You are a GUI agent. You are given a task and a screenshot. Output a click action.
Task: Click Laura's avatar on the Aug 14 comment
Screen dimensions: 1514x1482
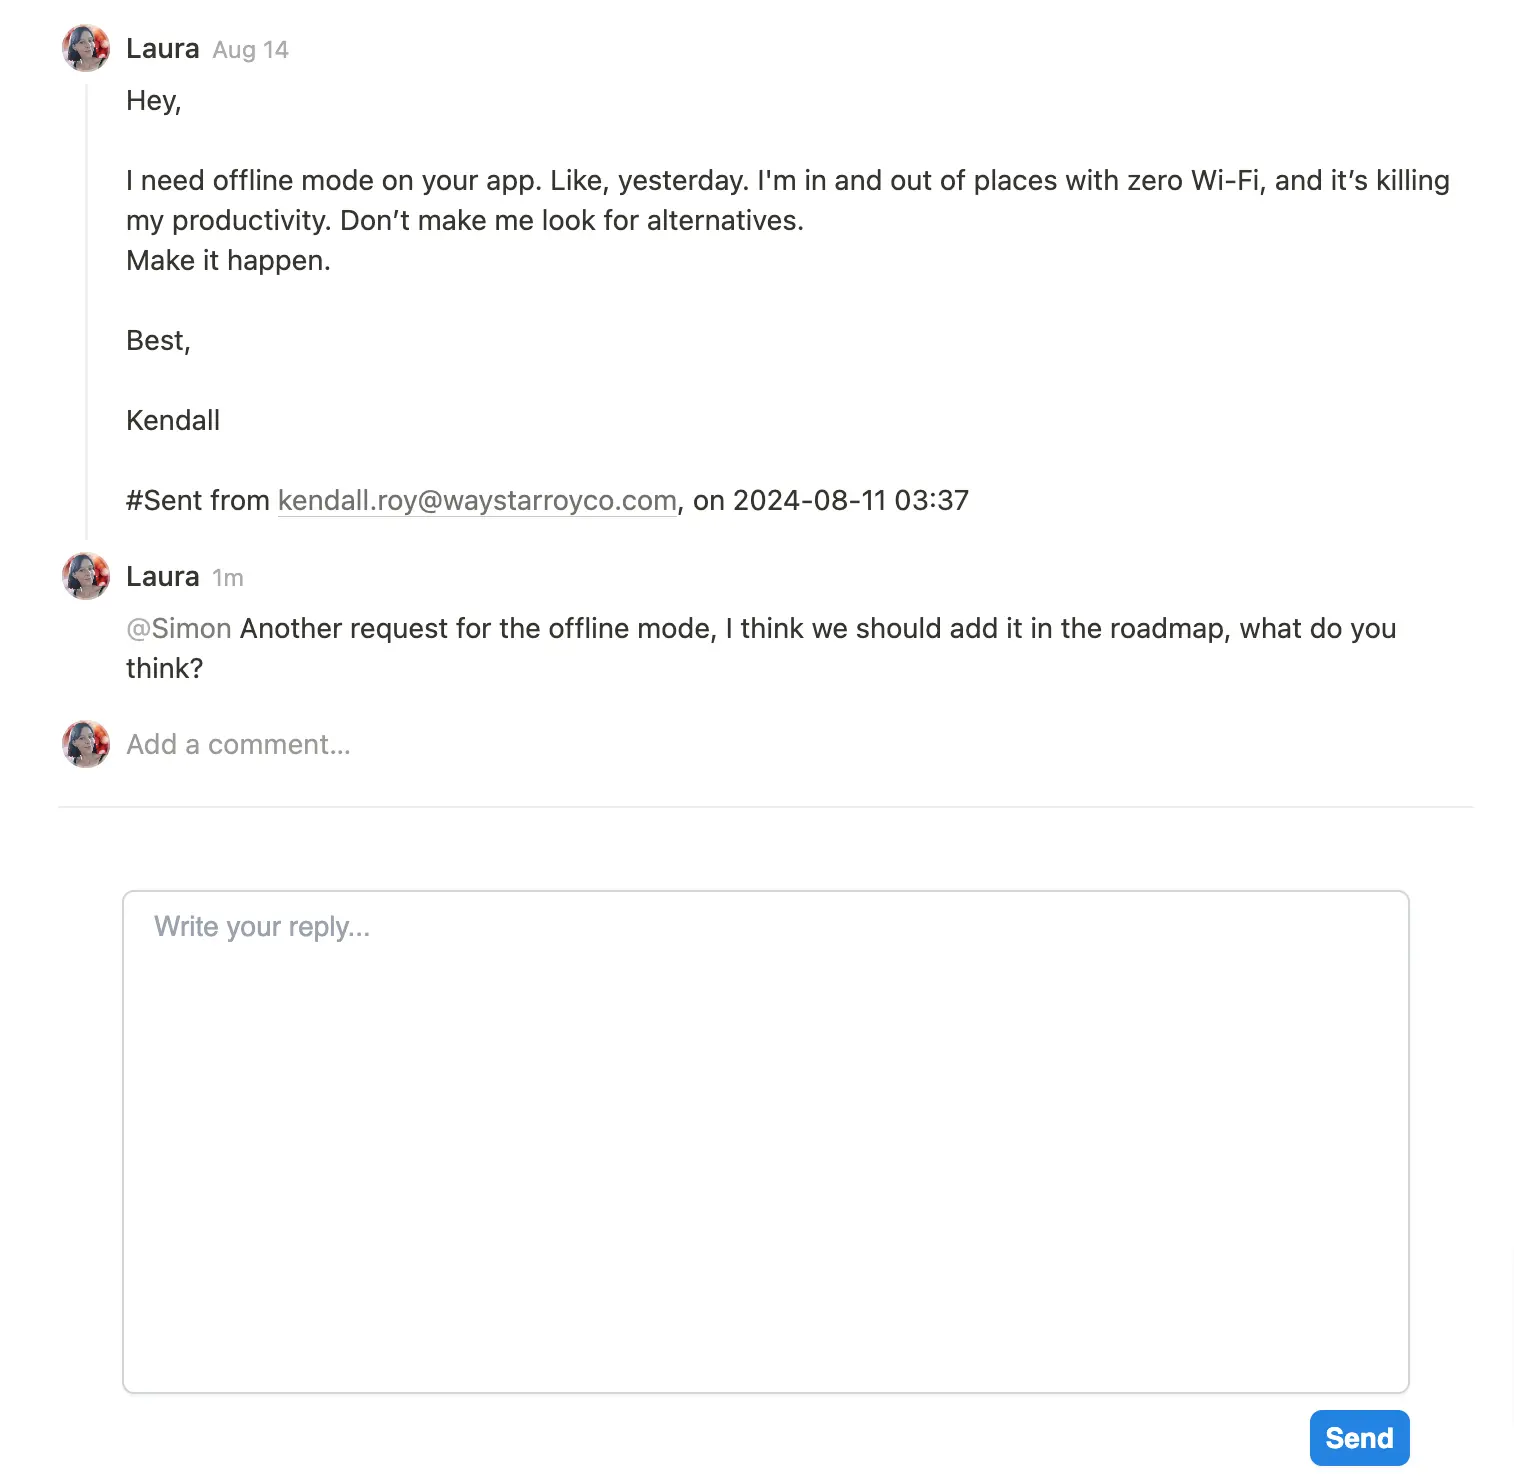(x=86, y=48)
